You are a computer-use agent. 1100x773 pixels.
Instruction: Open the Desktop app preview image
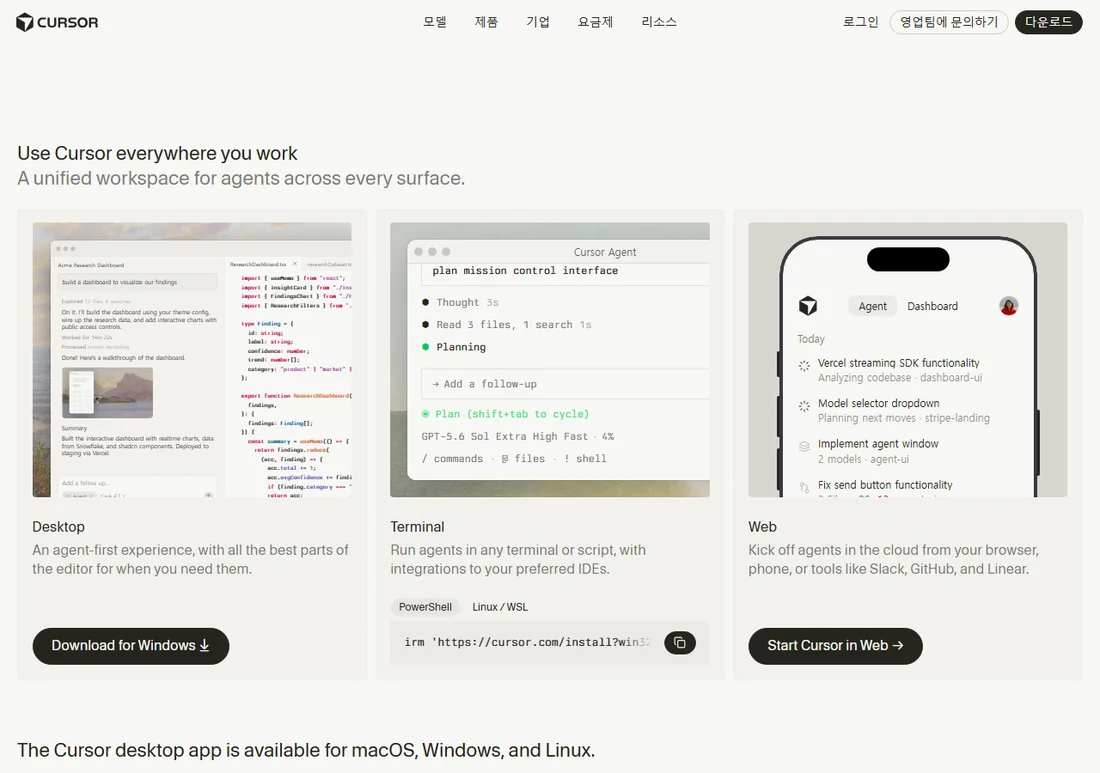point(192,360)
